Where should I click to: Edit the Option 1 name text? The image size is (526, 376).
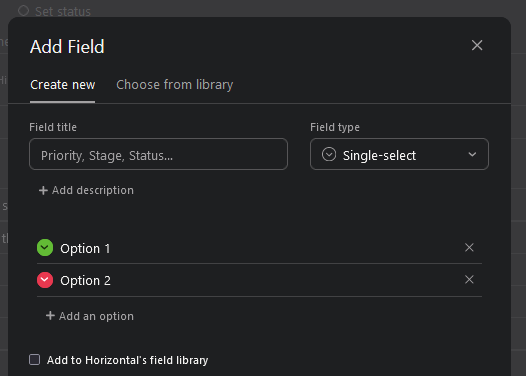tap(85, 249)
